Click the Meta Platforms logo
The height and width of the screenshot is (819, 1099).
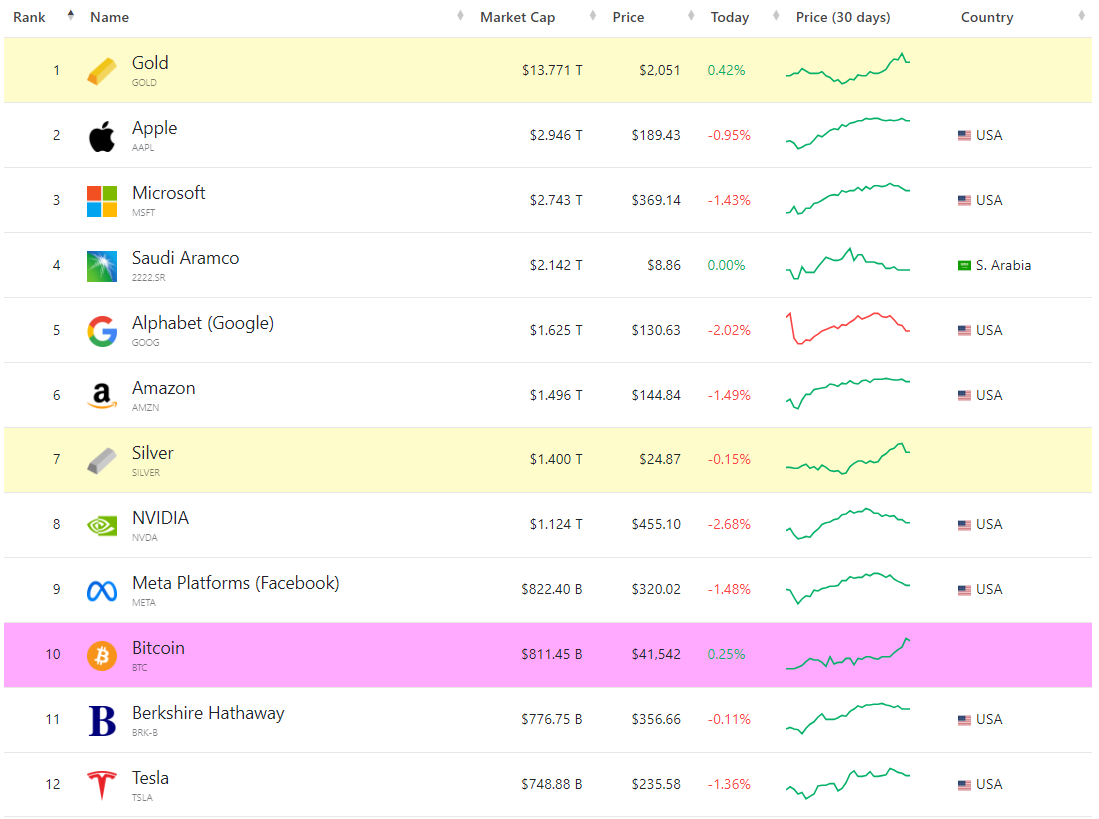click(102, 590)
